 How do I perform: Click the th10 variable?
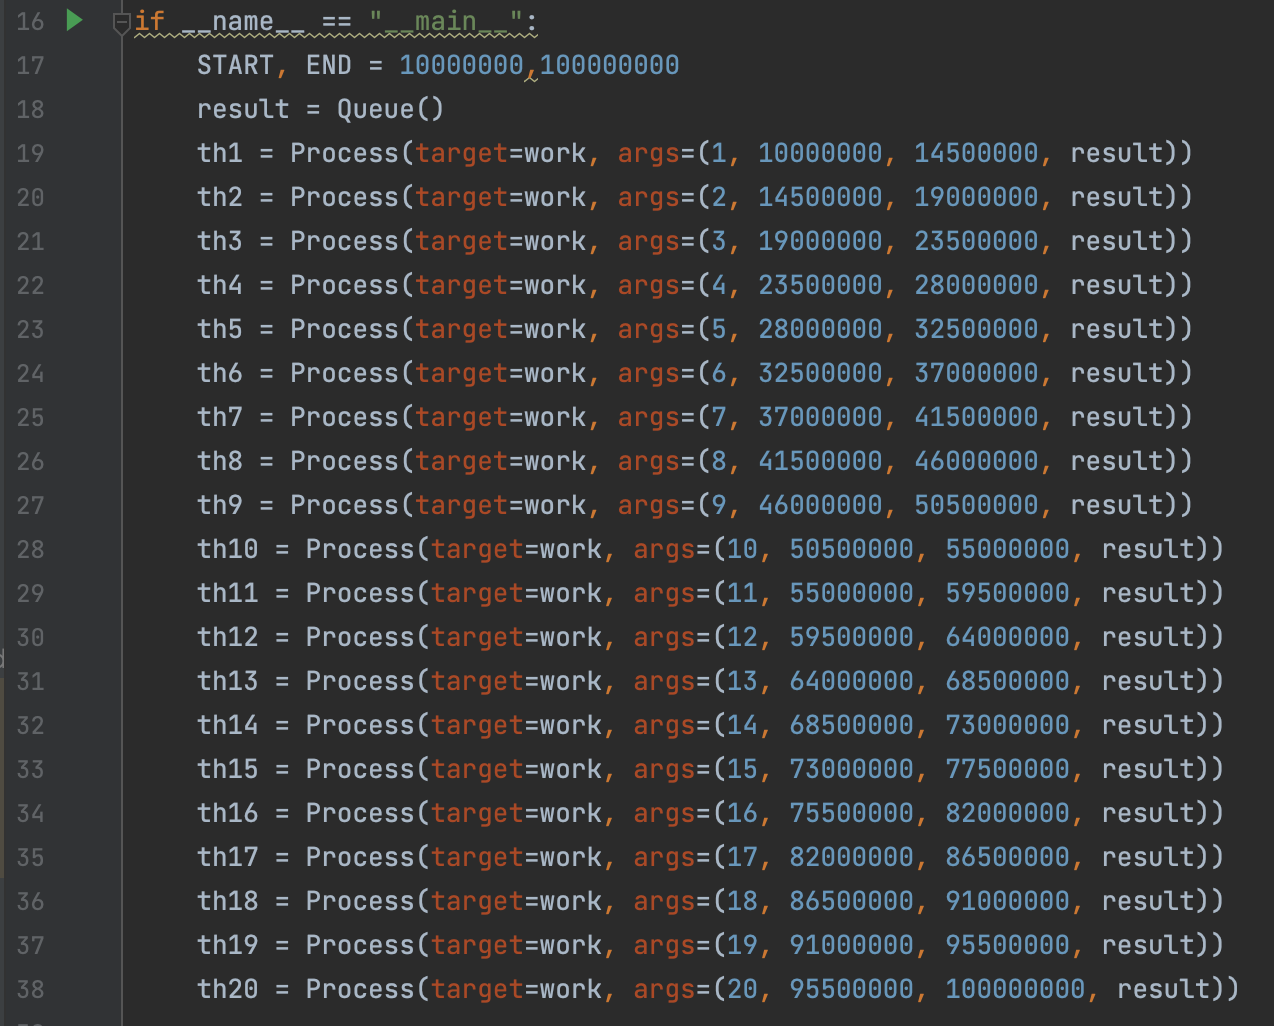pos(228,550)
